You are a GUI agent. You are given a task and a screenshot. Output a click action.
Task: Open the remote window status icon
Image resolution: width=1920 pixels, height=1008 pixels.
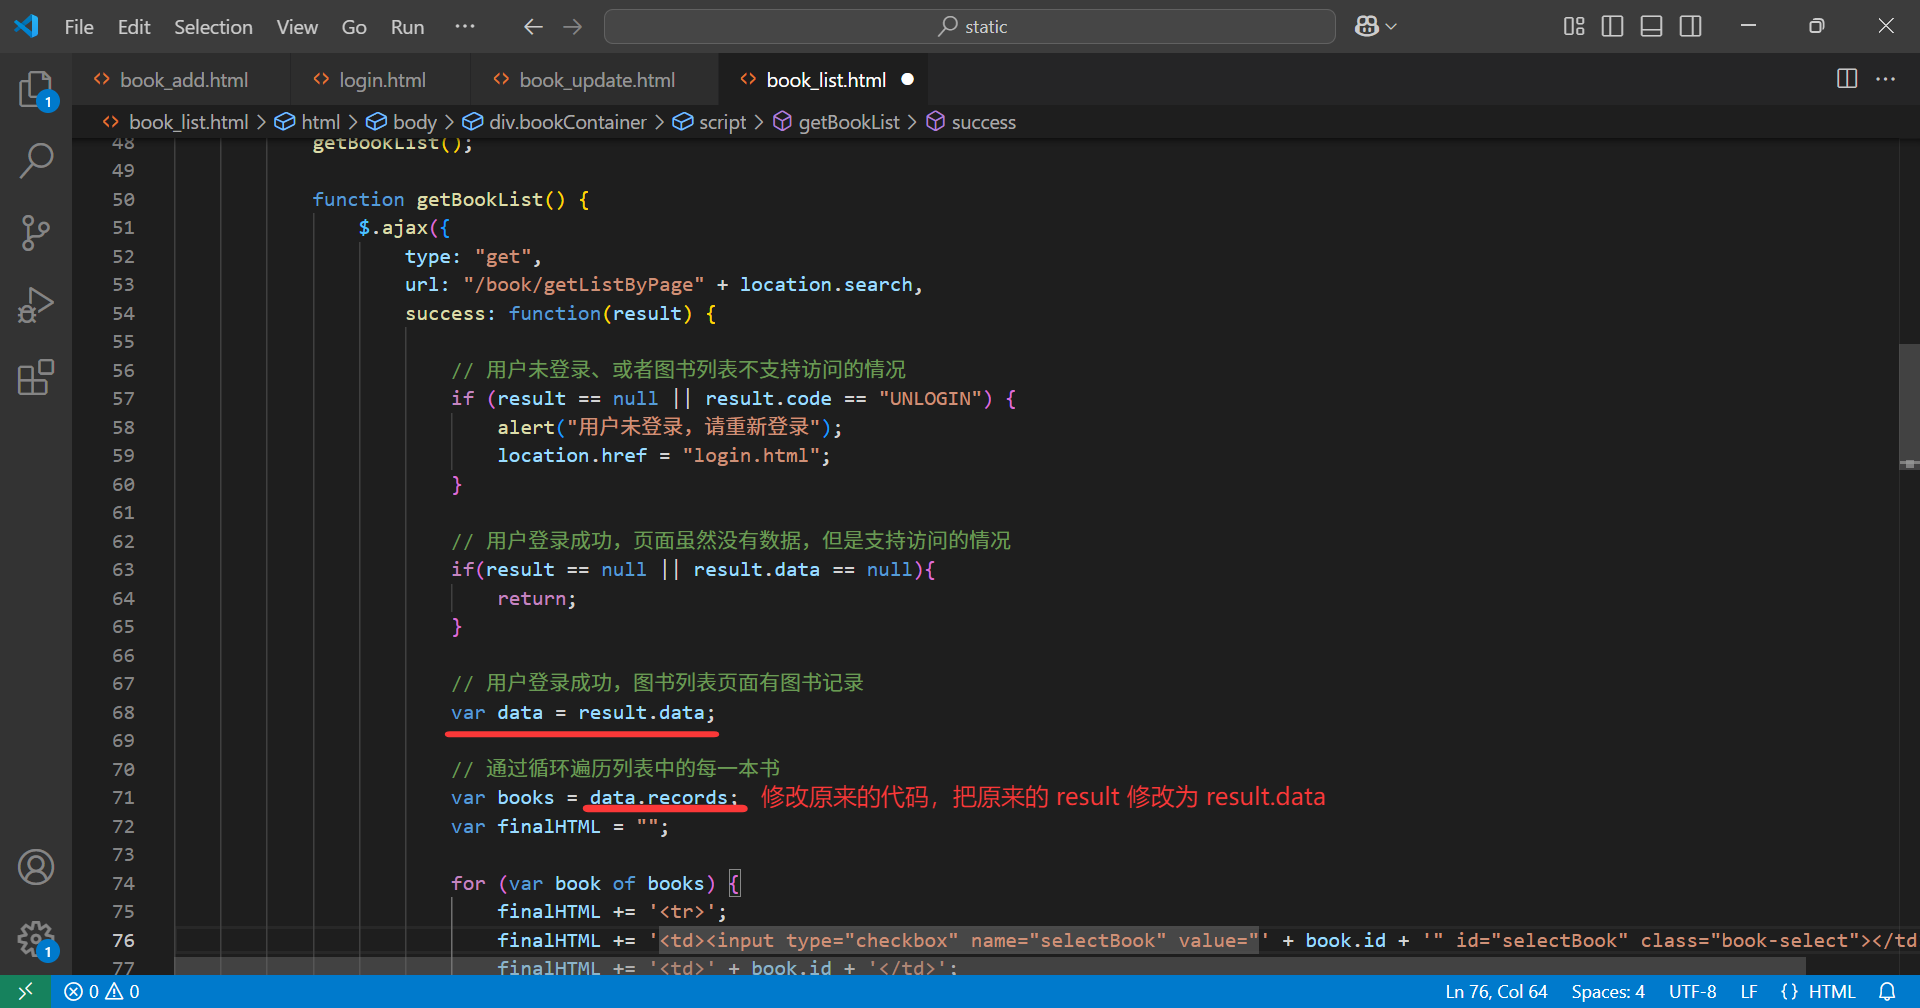point(26,991)
